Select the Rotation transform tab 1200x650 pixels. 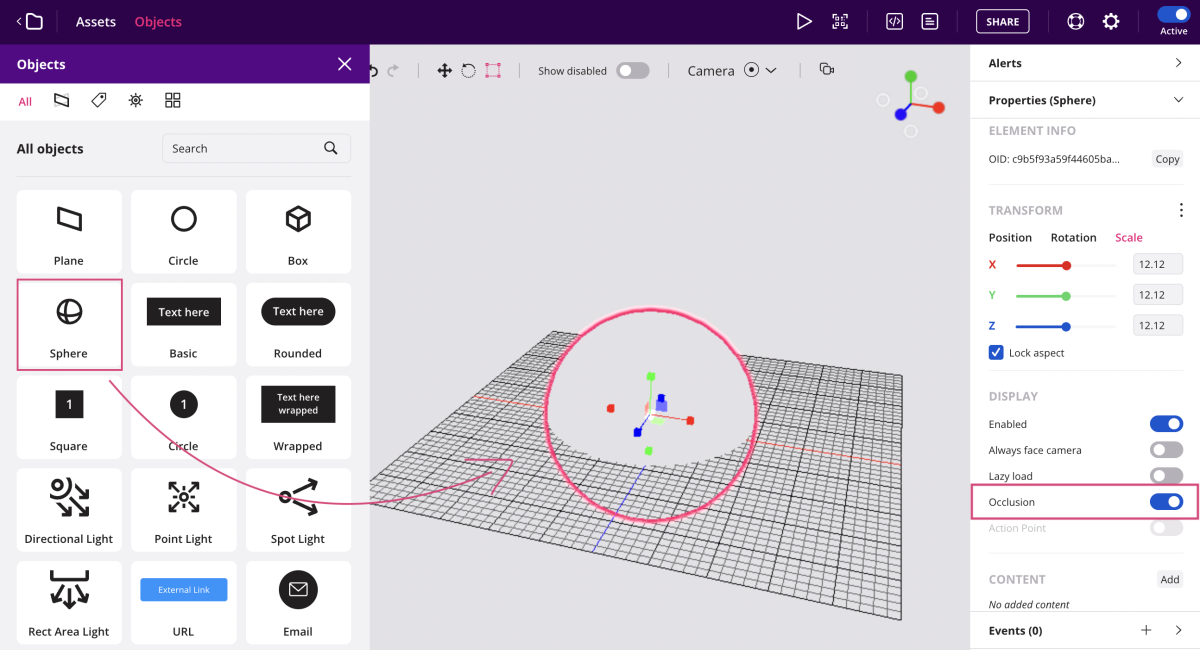1073,237
